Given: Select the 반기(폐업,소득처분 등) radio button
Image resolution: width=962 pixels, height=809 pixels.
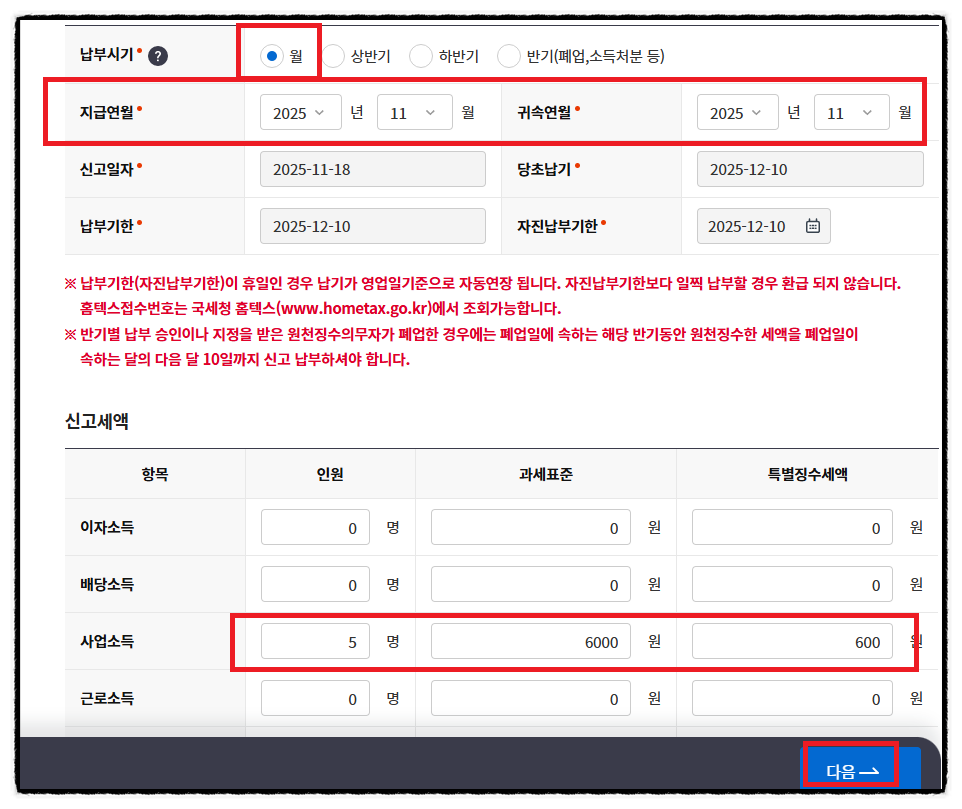Looking at the screenshot, I should click(509, 56).
